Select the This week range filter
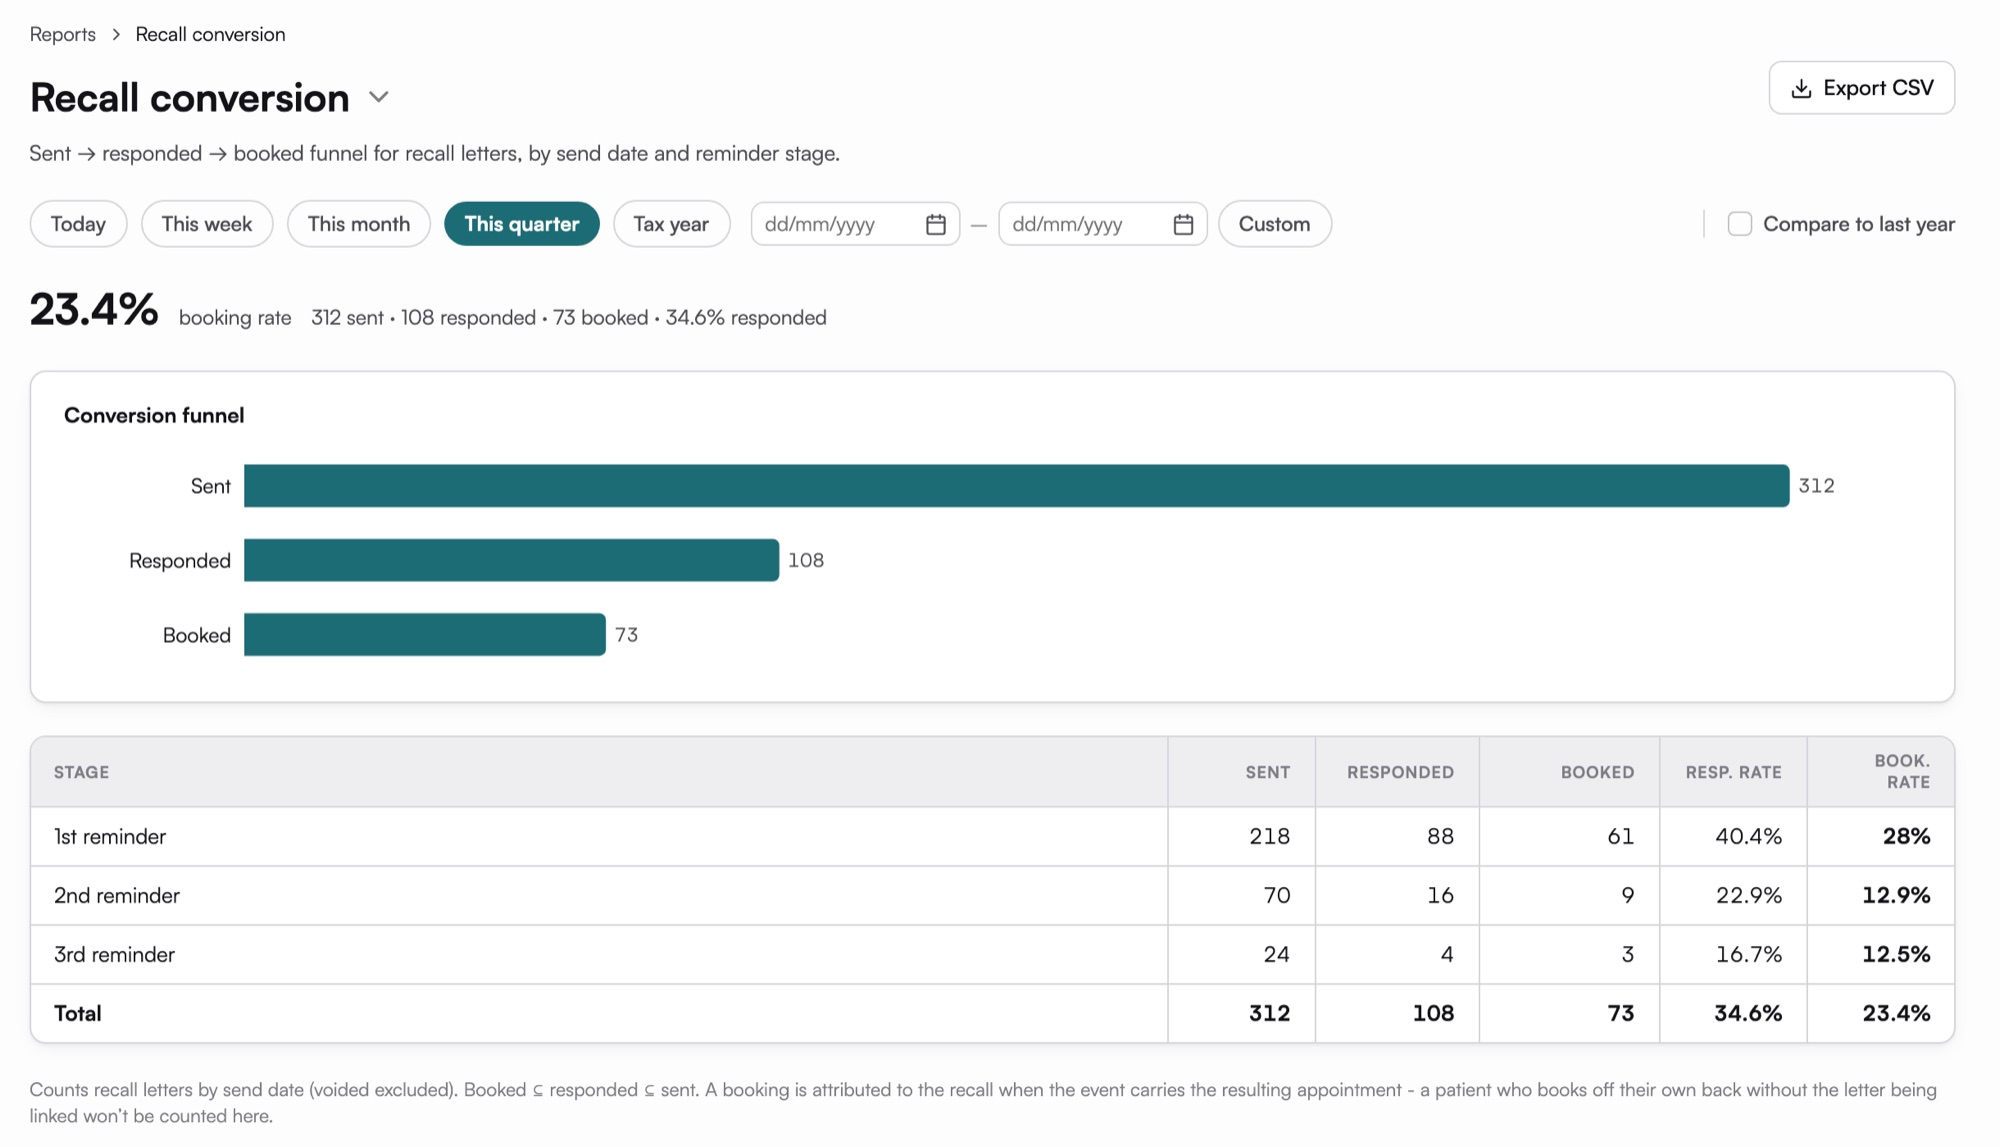This screenshot has width=2000, height=1147. tap(207, 224)
